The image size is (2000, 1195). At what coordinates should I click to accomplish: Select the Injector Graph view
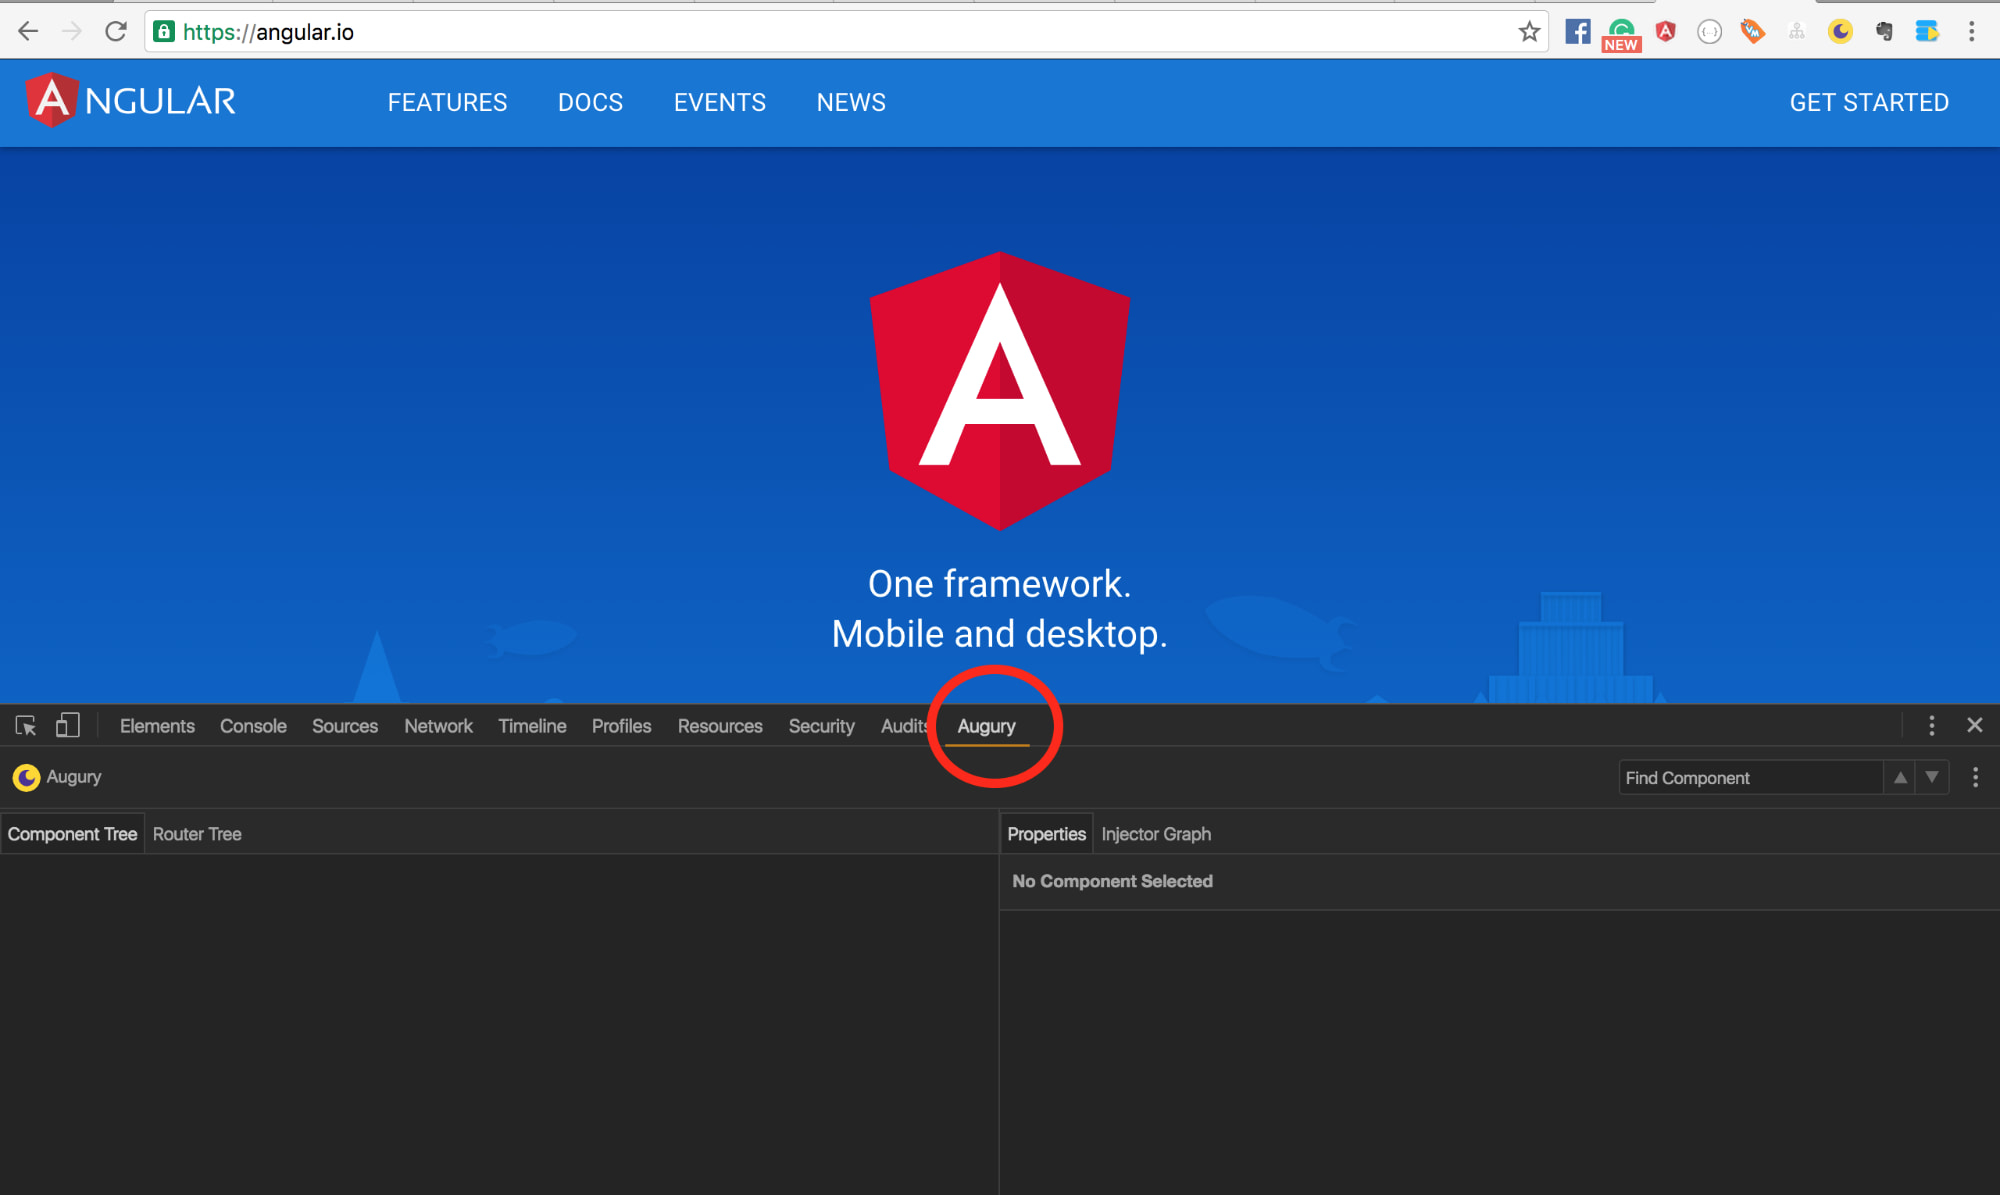click(x=1156, y=833)
